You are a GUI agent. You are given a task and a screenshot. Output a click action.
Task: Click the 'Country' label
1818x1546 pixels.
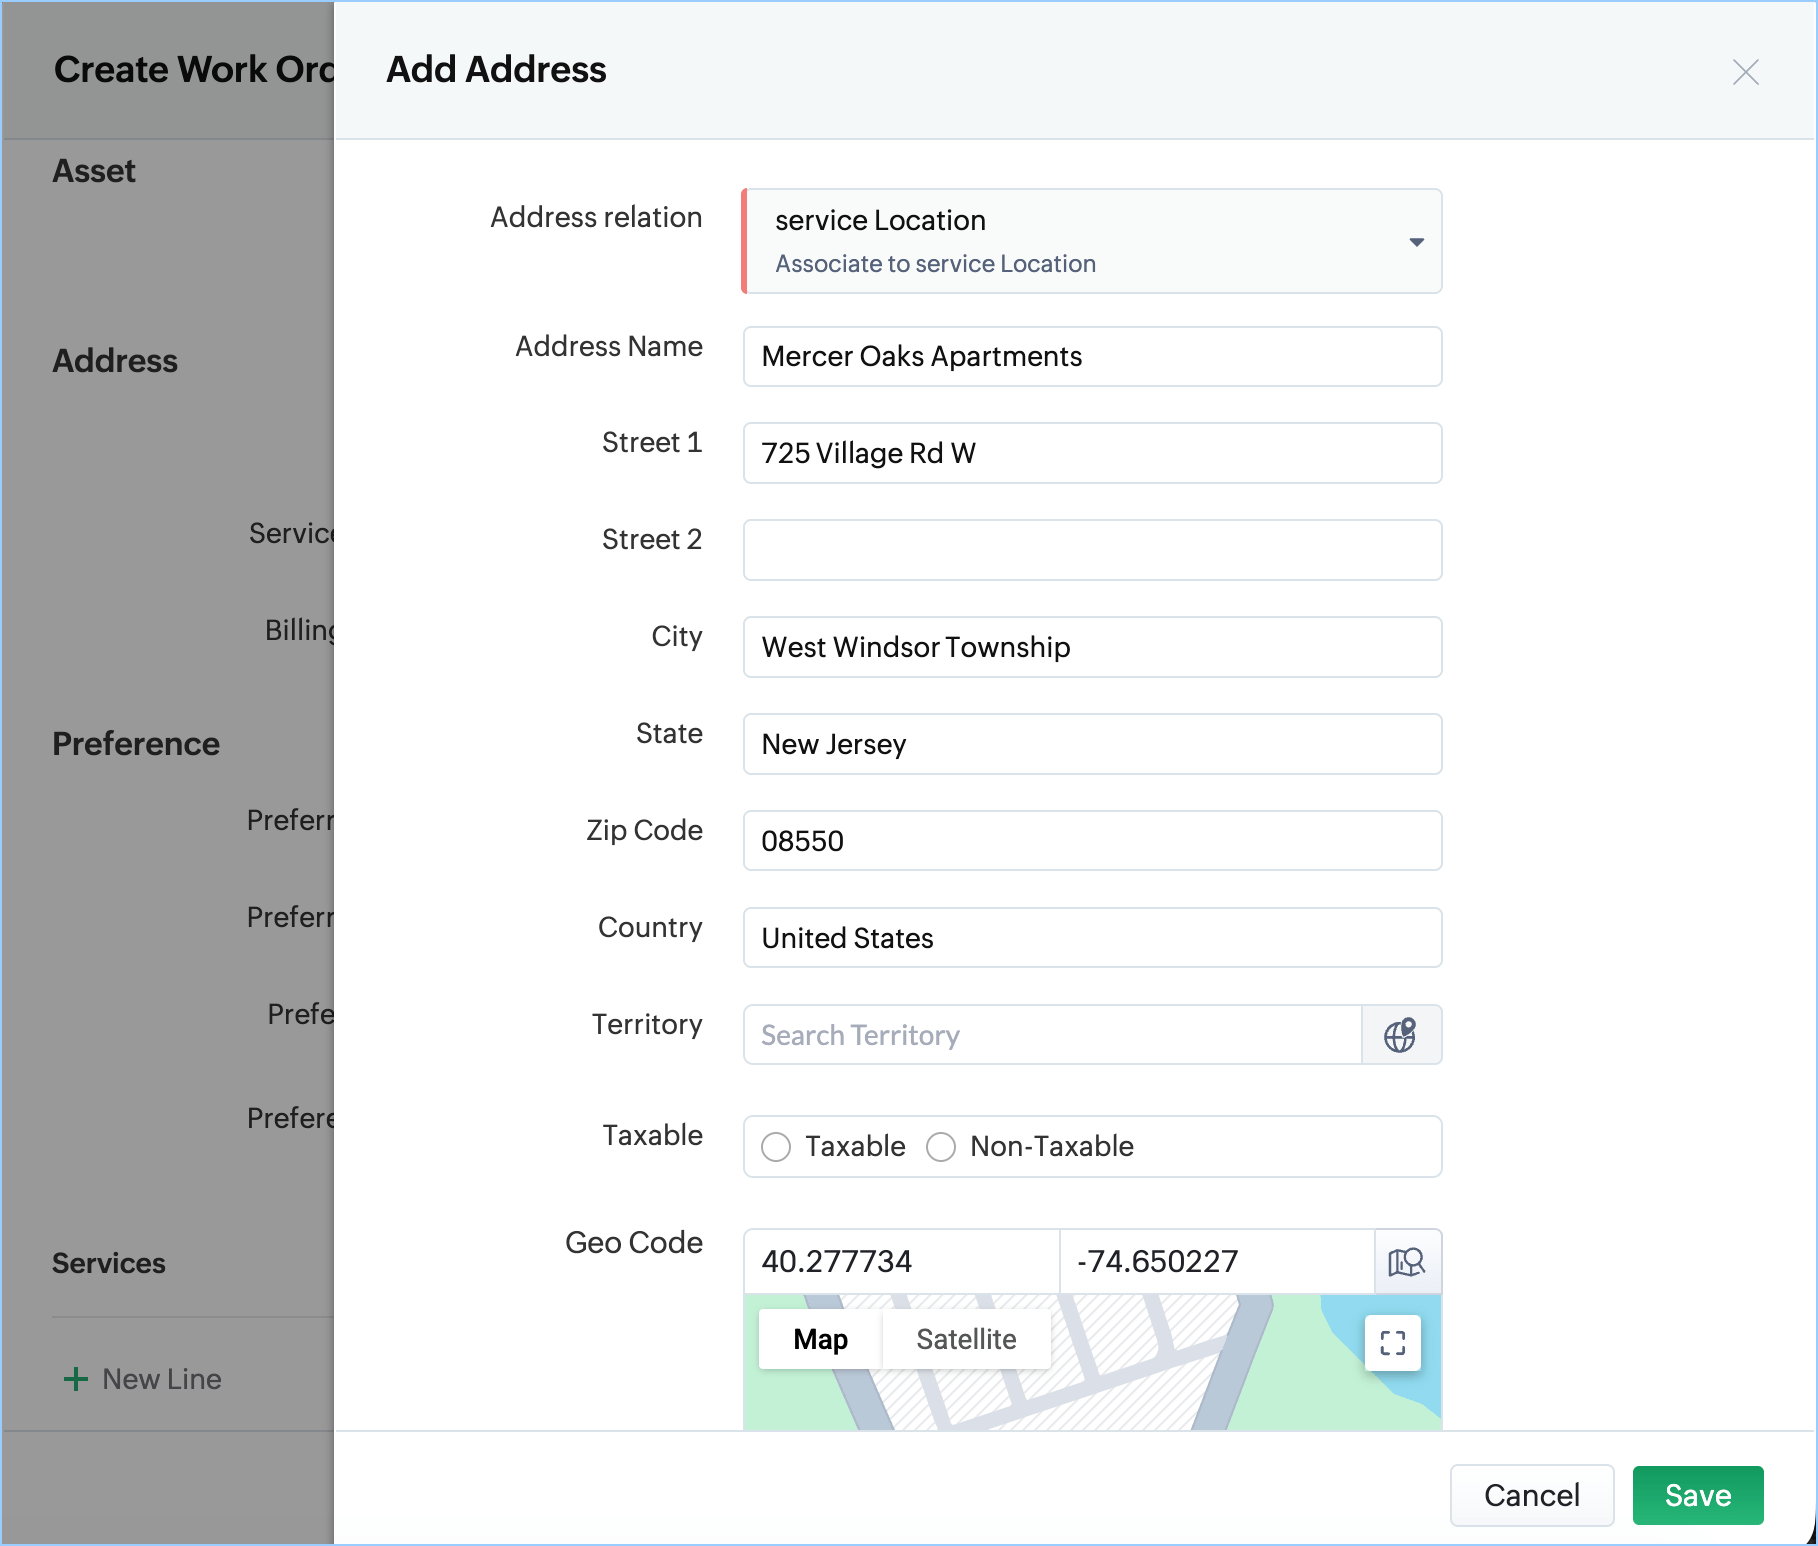point(650,927)
